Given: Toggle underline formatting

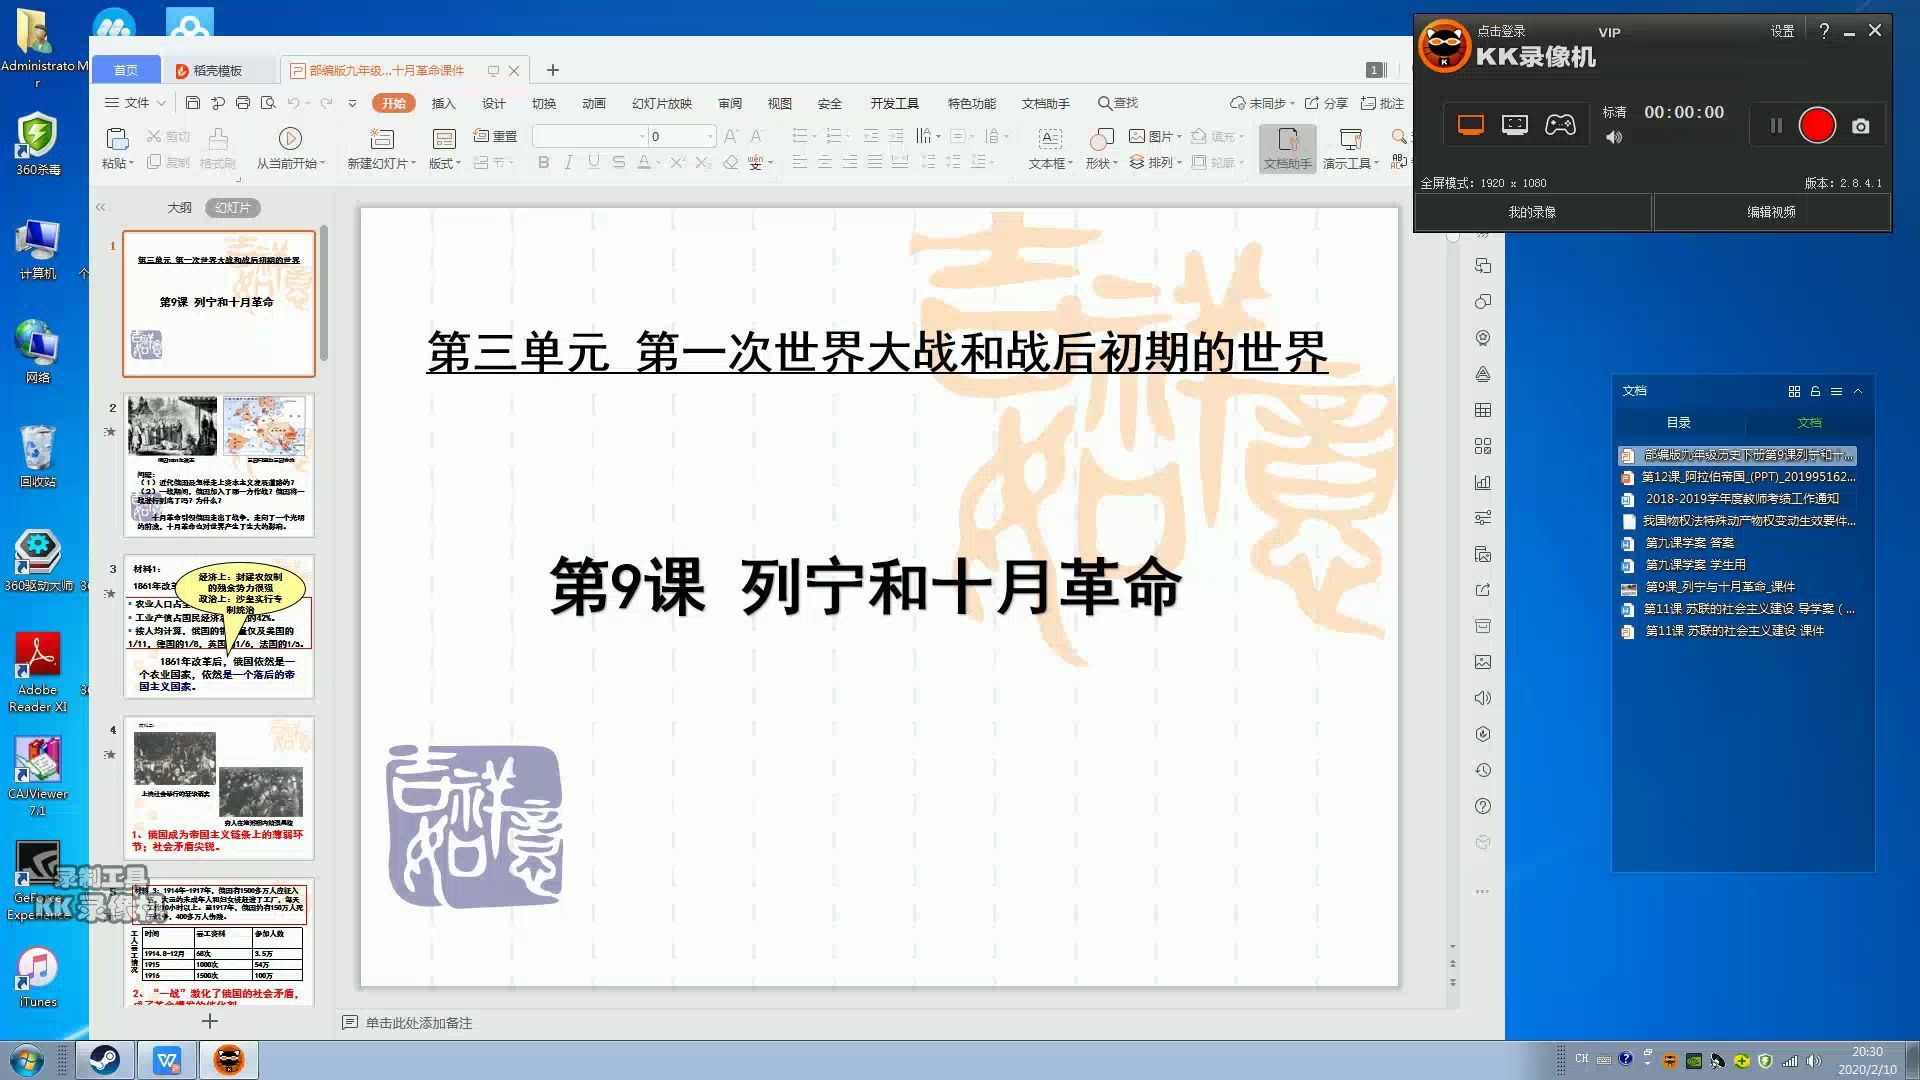Looking at the screenshot, I should (594, 160).
